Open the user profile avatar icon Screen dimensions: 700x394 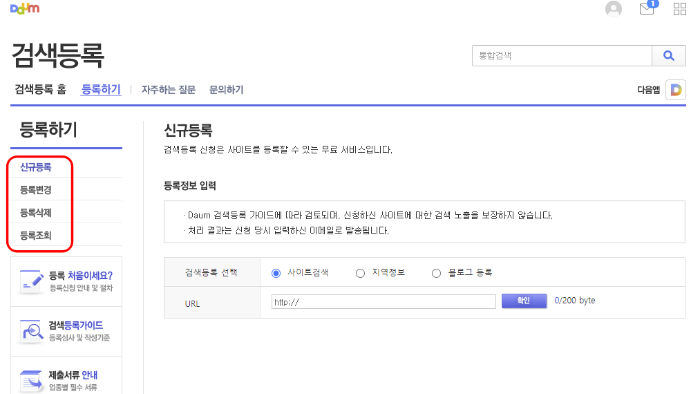613,8
